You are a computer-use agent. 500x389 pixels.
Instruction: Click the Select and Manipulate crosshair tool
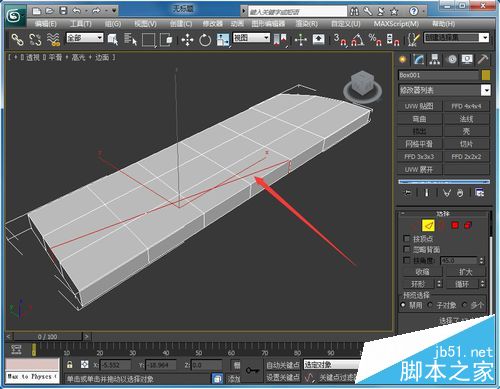[301, 40]
